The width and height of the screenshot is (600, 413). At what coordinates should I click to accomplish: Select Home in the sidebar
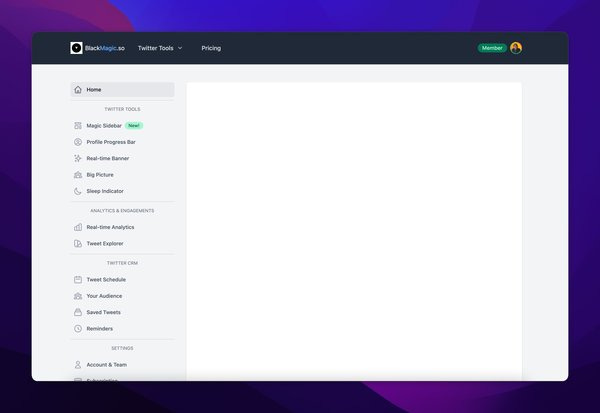(122, 90)
